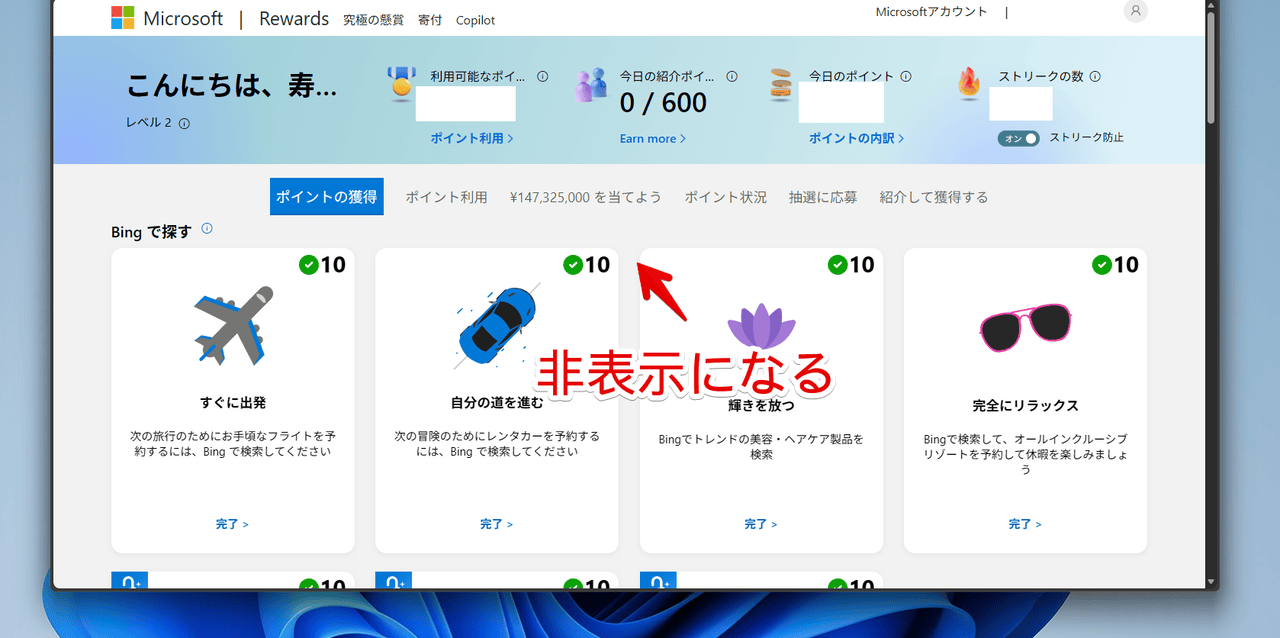
Task: Click the info icon next to レベル 2
Action: click(183, 122)
